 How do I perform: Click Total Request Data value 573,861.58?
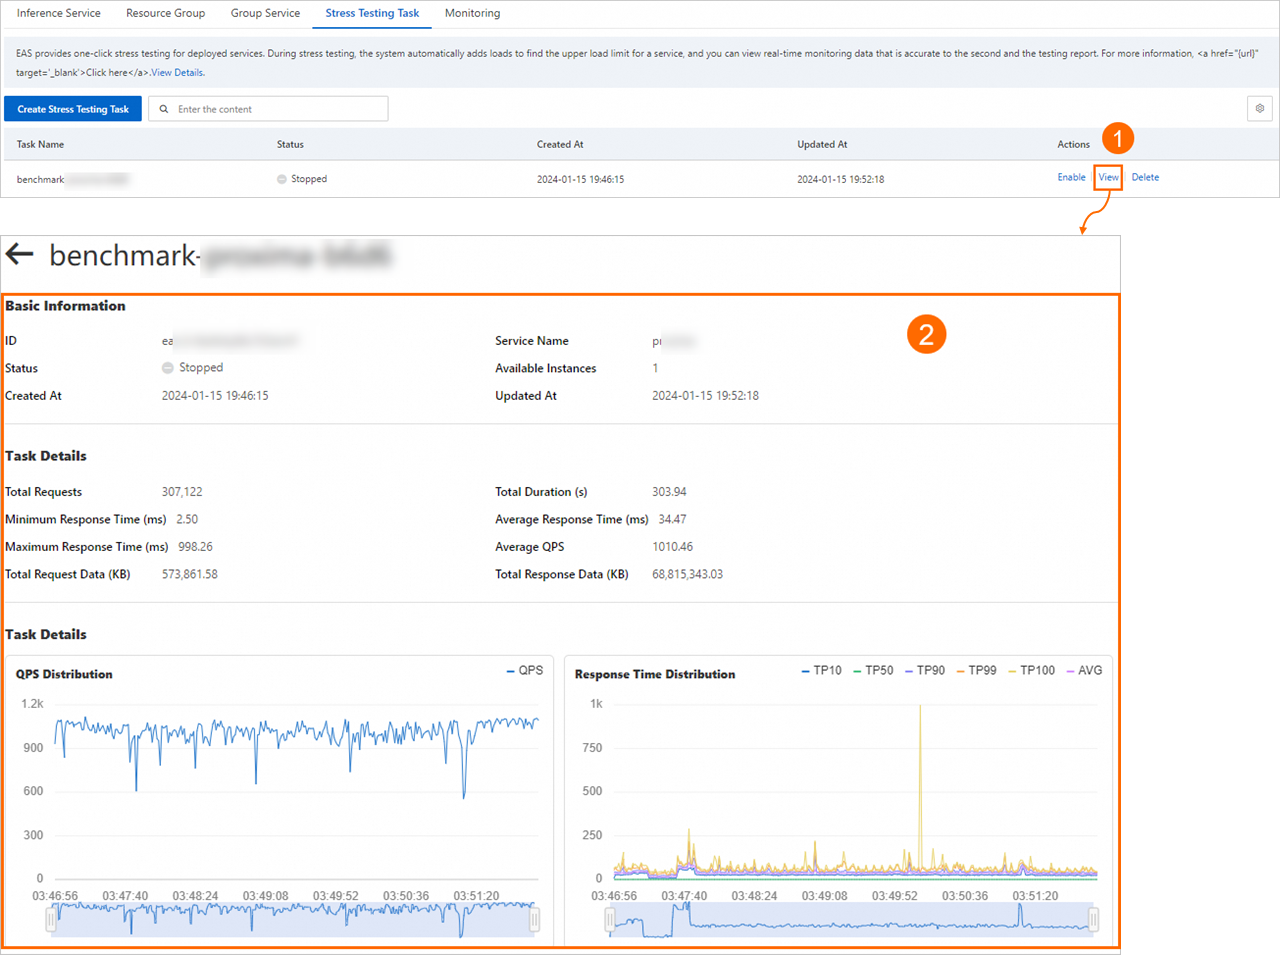tap(189, 574)
